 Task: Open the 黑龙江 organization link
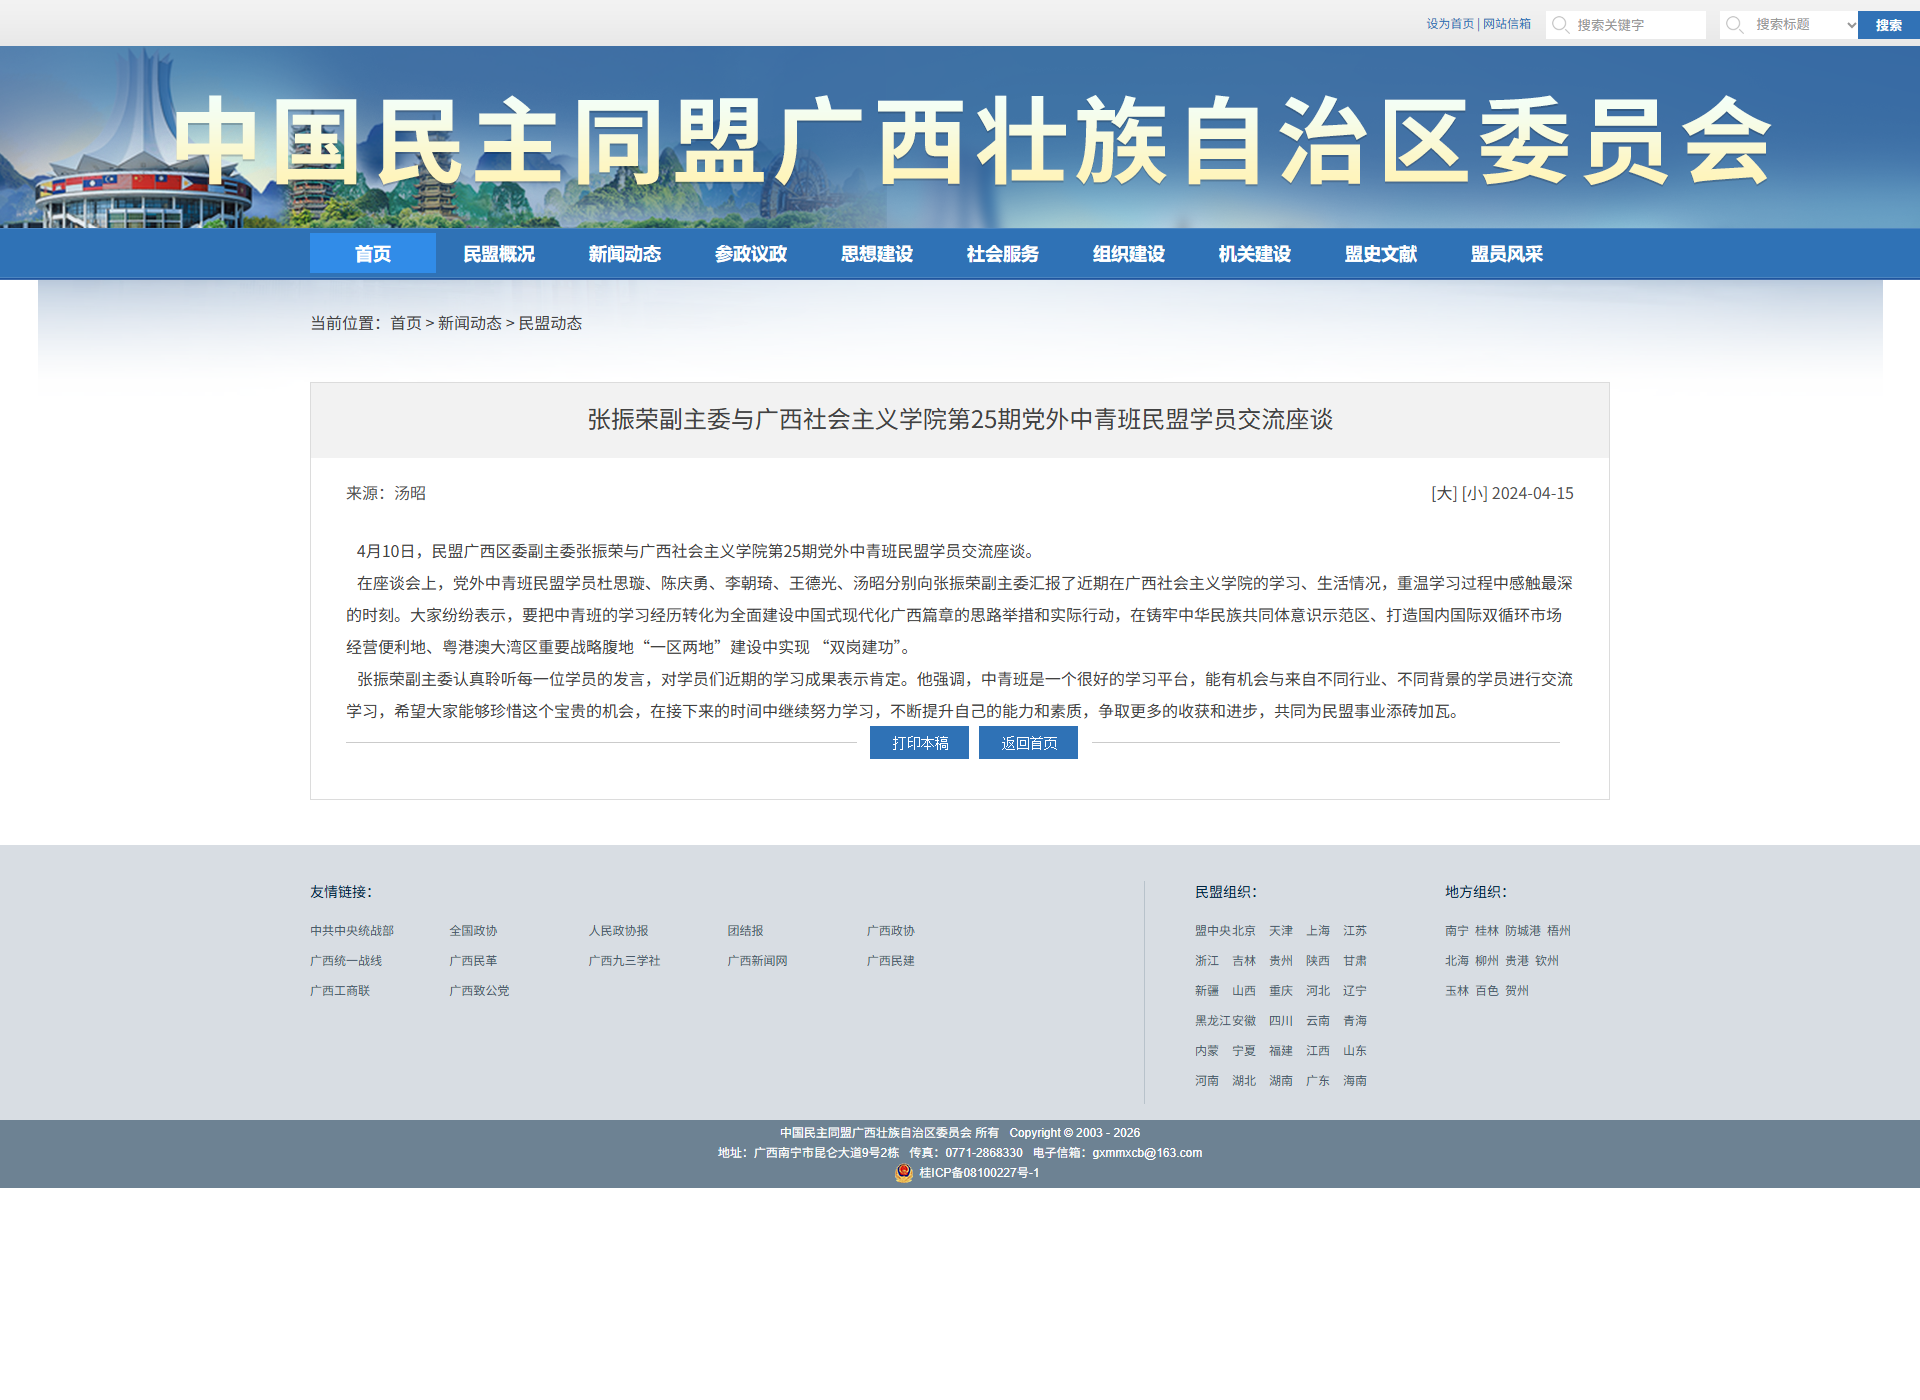[x=1213, y=1021]
